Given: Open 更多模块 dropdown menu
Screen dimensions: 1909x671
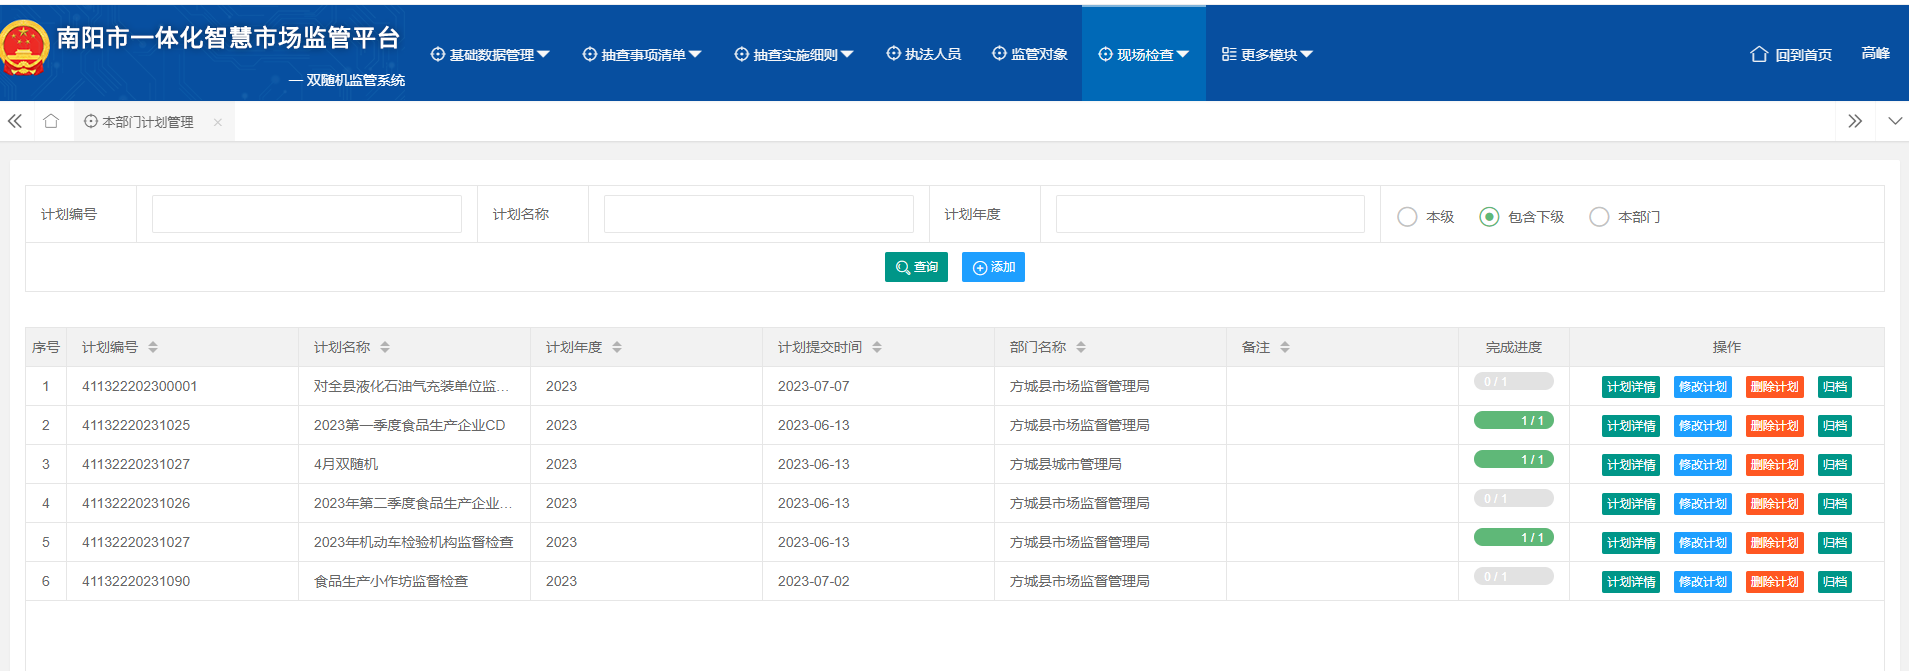Looking at the screenshot, I should (1267, 54).
